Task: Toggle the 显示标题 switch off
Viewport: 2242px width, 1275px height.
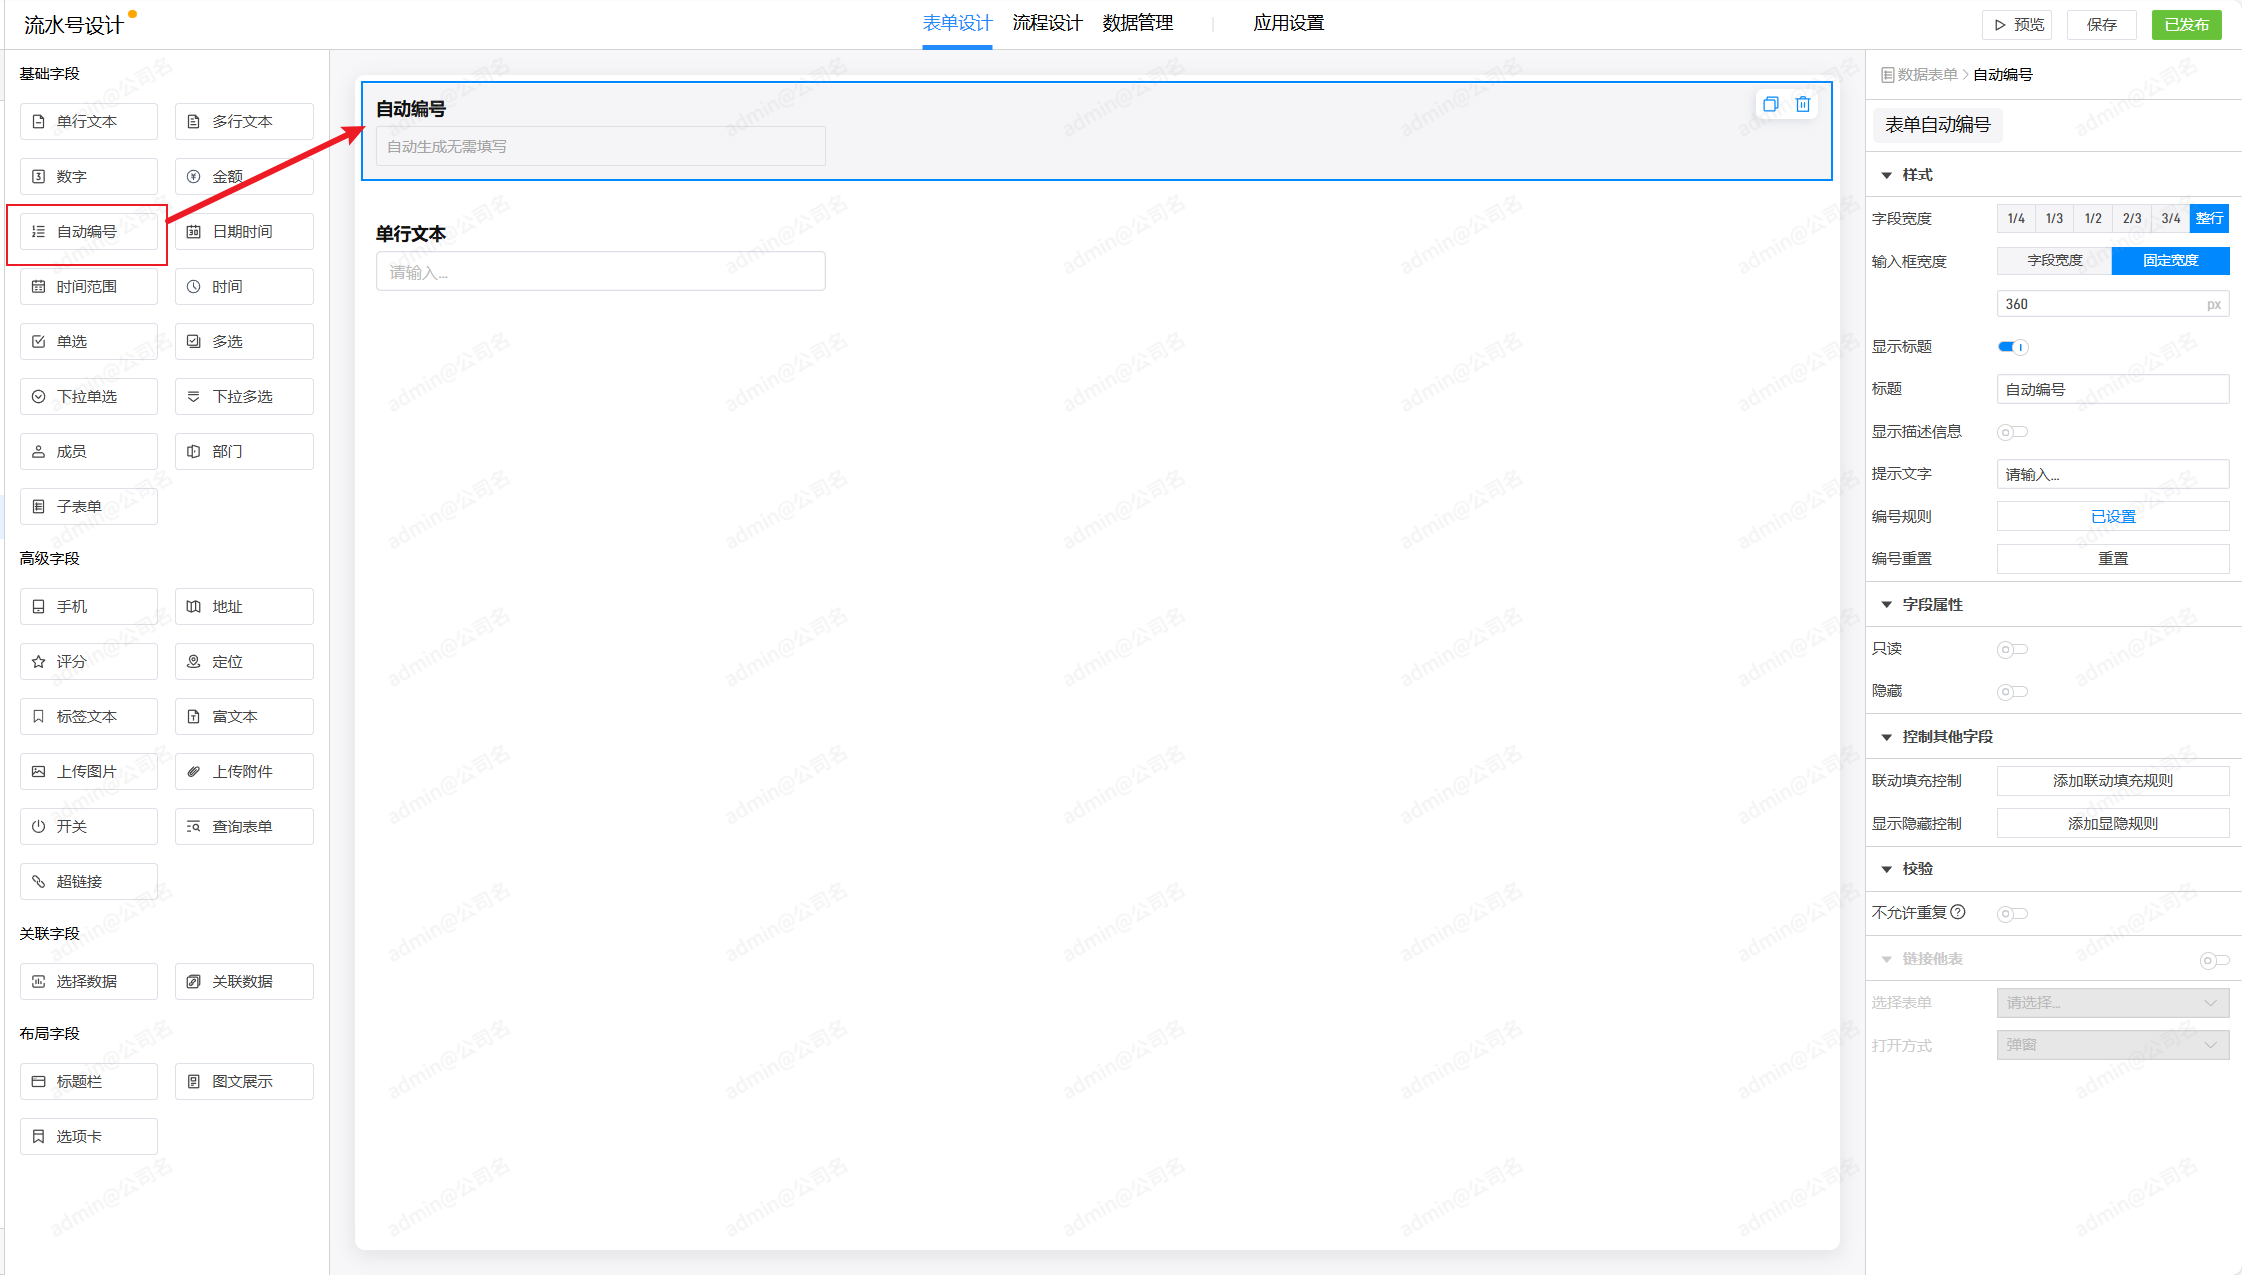Action: [x=2012, y=347]
